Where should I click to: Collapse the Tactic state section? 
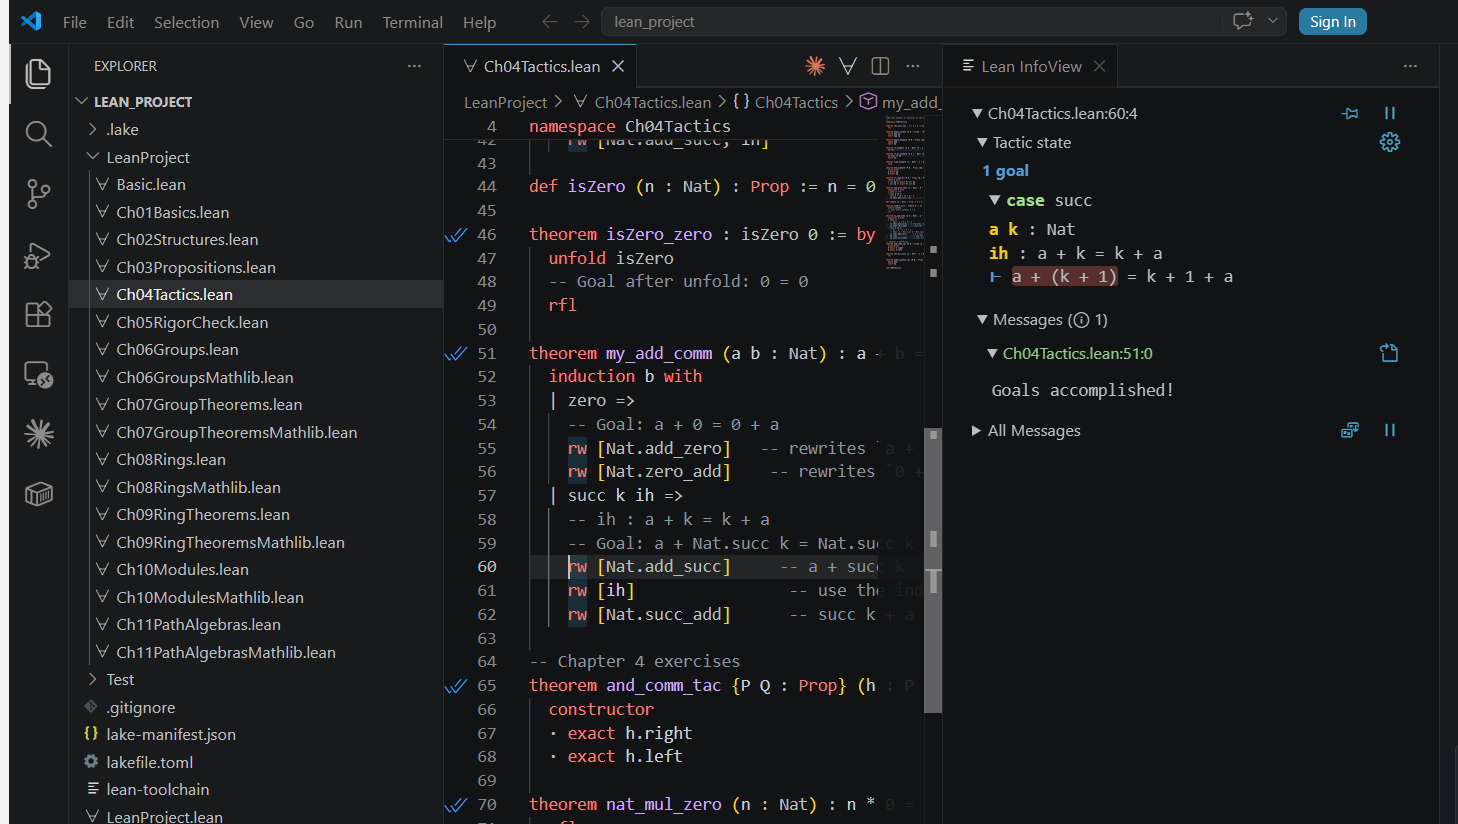click(982, 142)
